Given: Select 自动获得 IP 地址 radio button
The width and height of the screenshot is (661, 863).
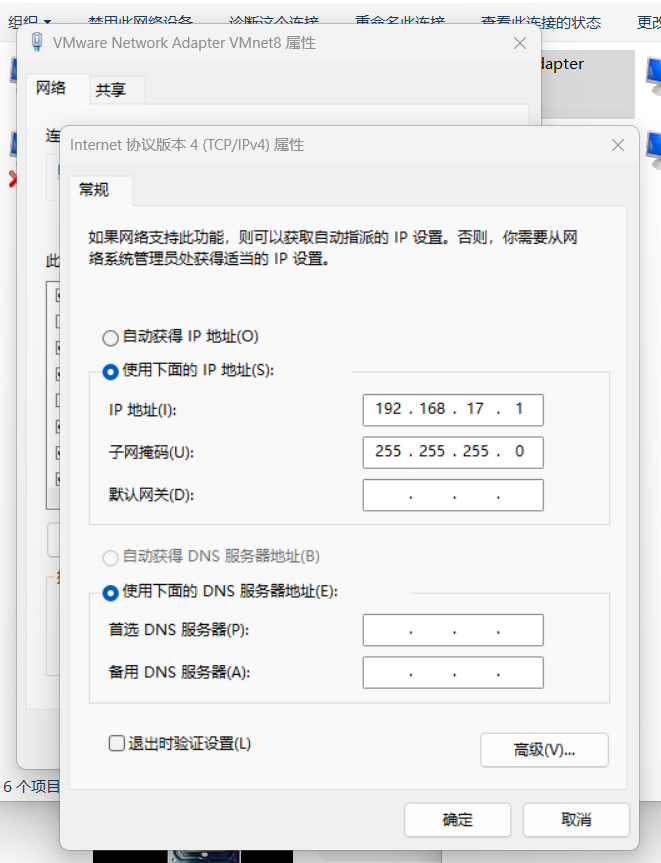Looking at the screenshot, I should point(110,338).
